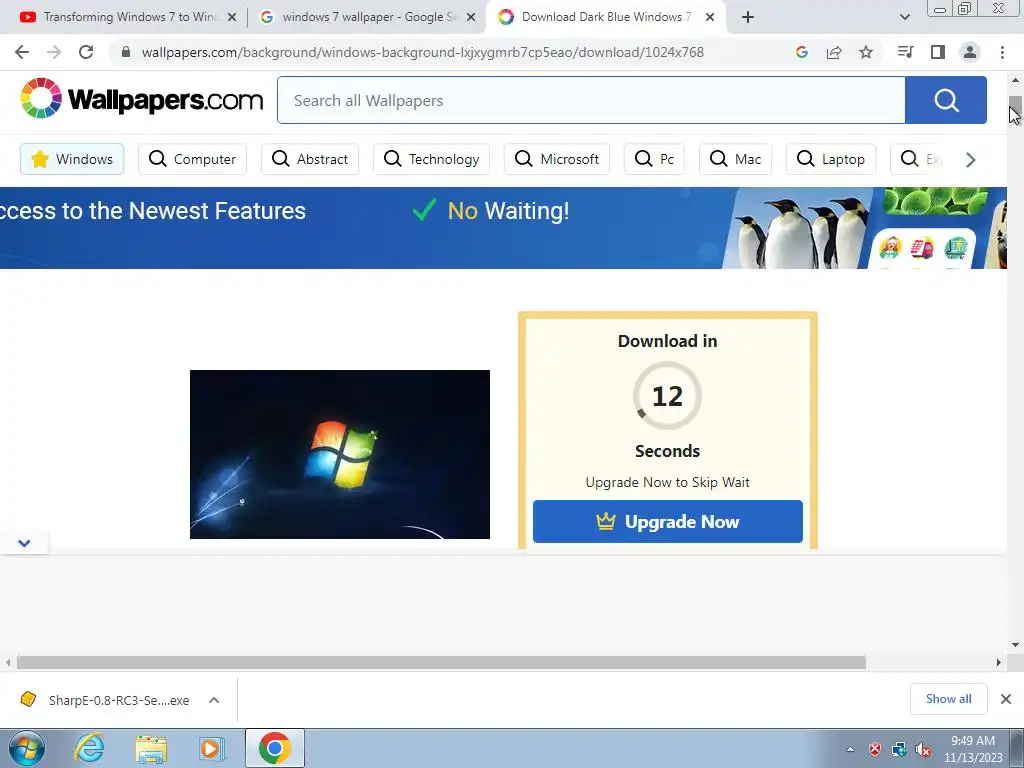Click the No Waiting penguin banner

[503, 228]
